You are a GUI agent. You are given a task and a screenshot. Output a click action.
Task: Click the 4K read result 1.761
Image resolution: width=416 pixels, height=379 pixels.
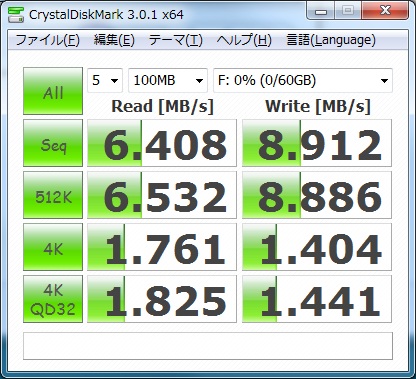162,247
